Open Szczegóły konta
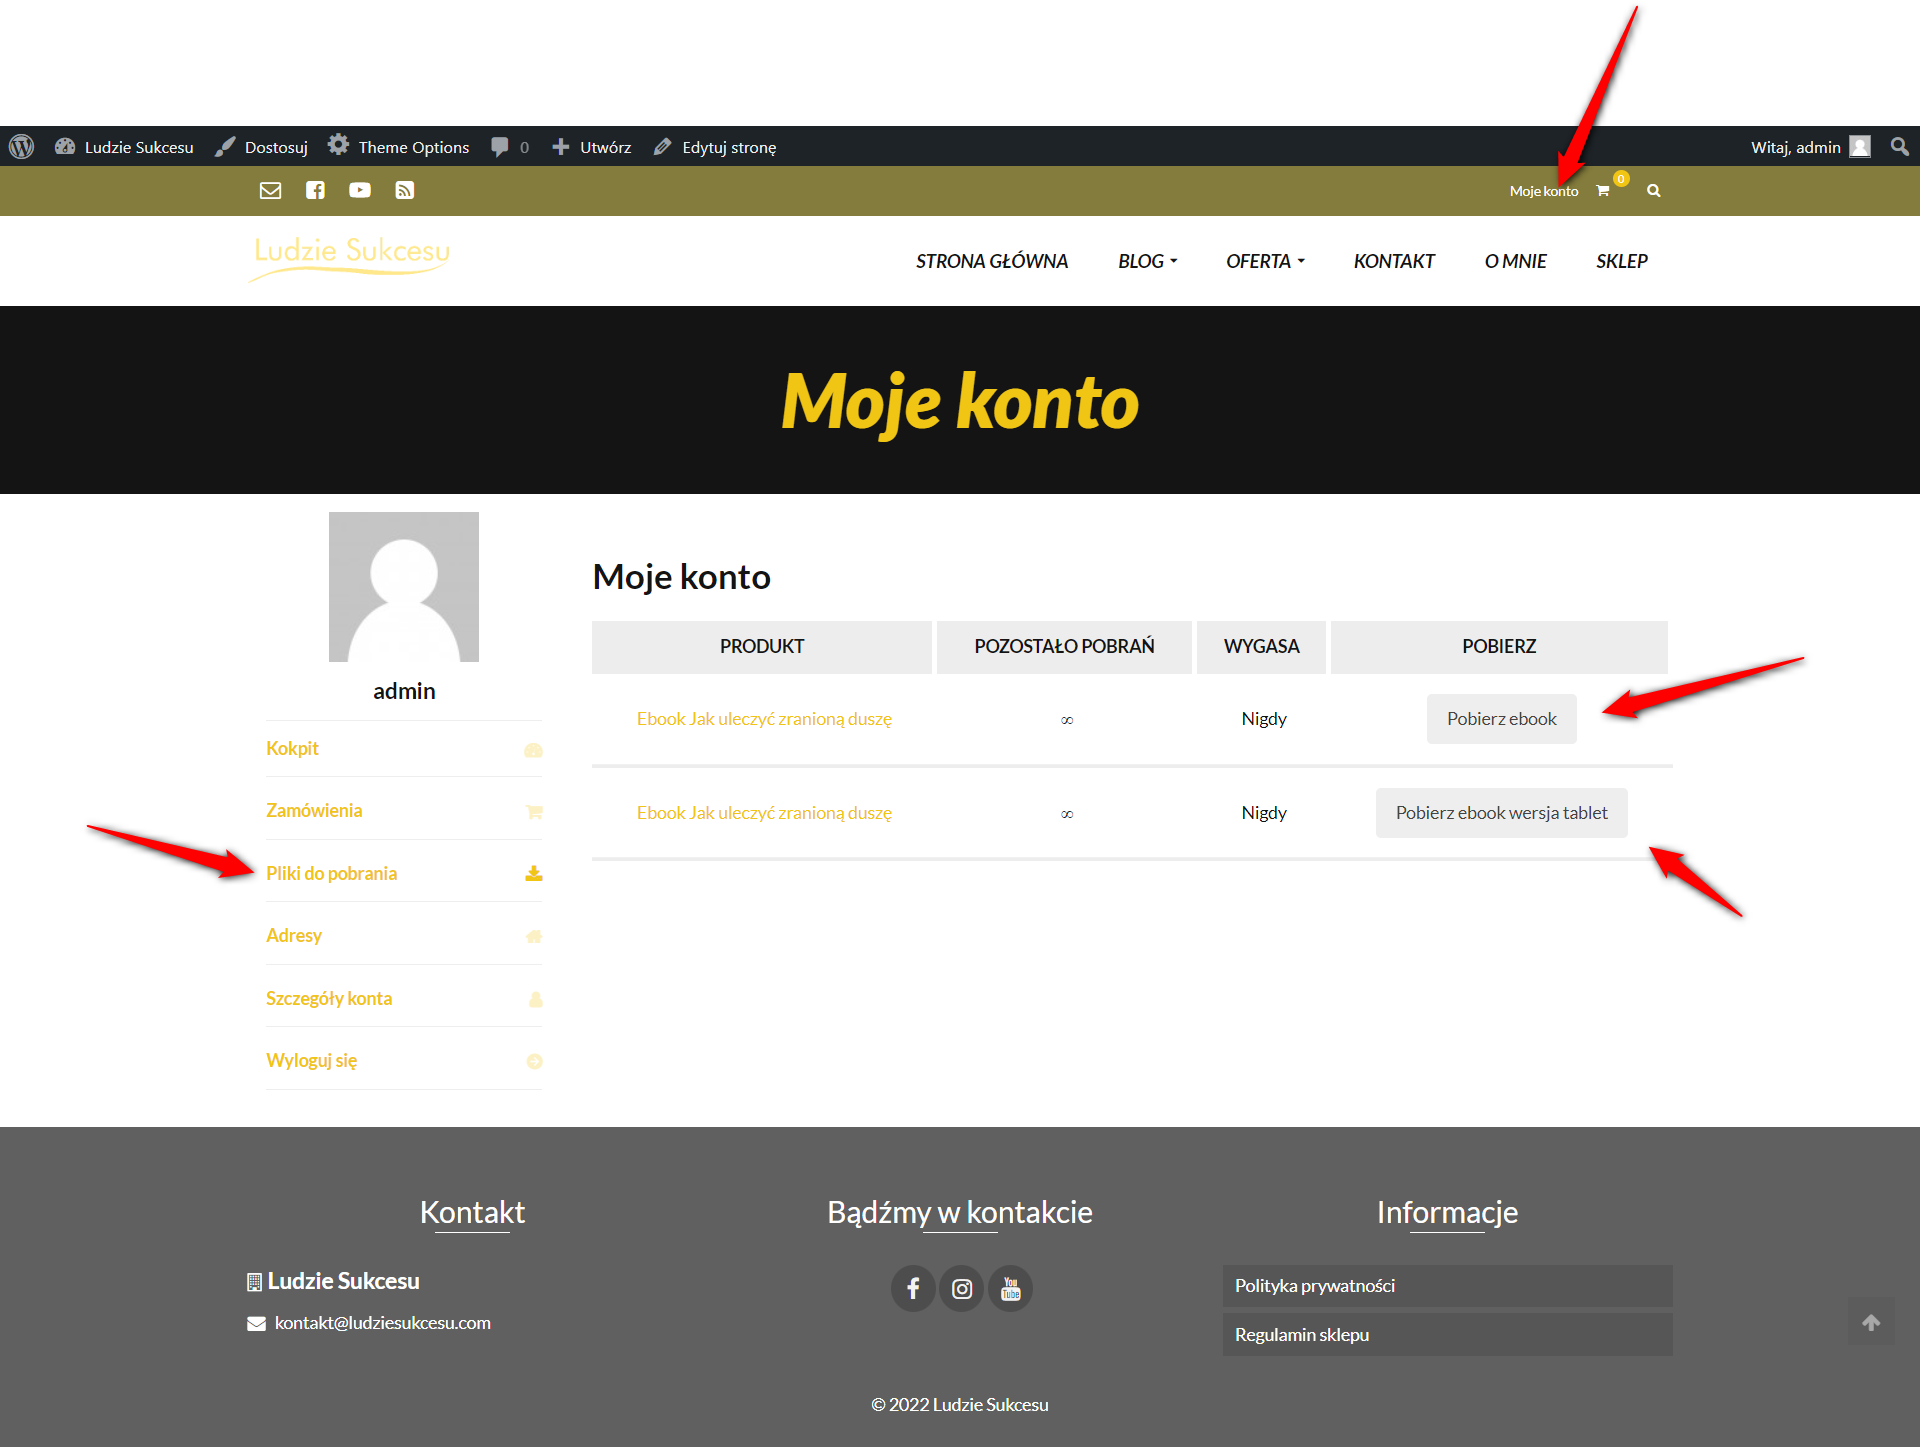The height and width of the screenshot is (1447, 1920). click(x=329, y=999)
